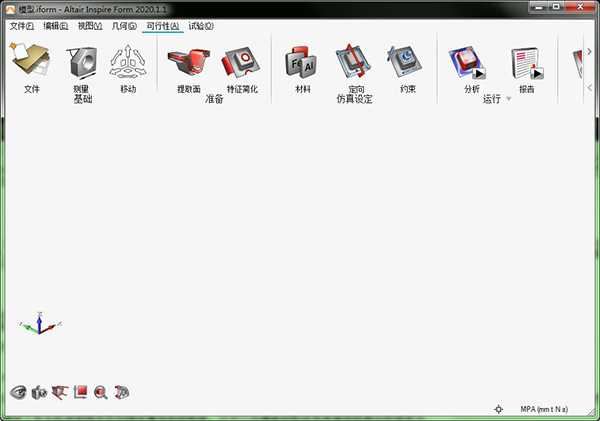
Task: Click the partially visible ribbon icon at right
Action: click(577, 64)
